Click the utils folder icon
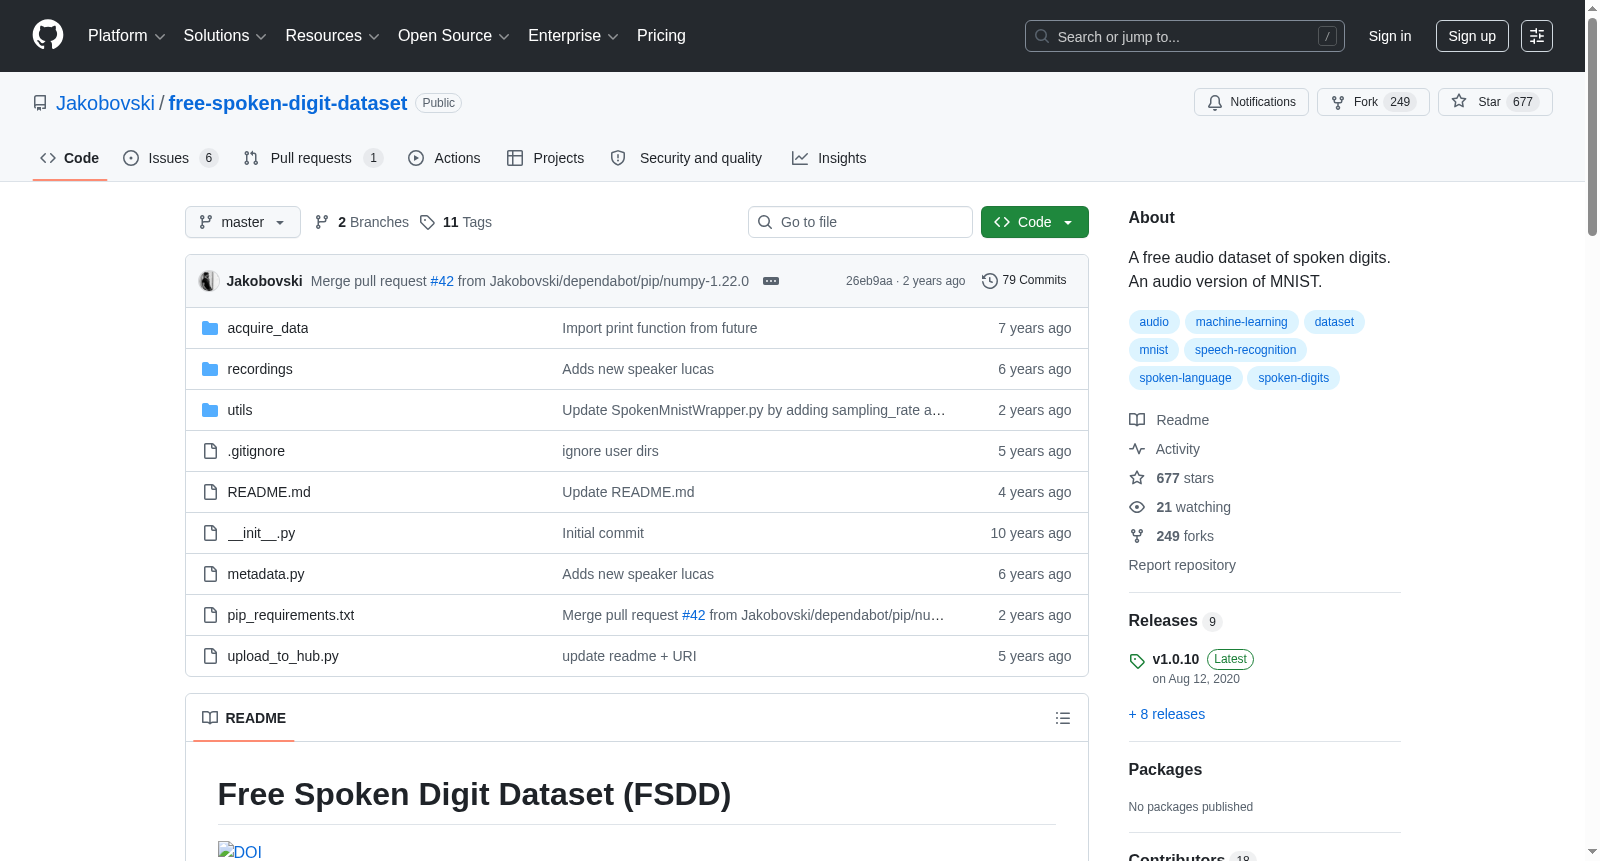The height and width of the screenshot is (861, 1600). tap(210, 410)
